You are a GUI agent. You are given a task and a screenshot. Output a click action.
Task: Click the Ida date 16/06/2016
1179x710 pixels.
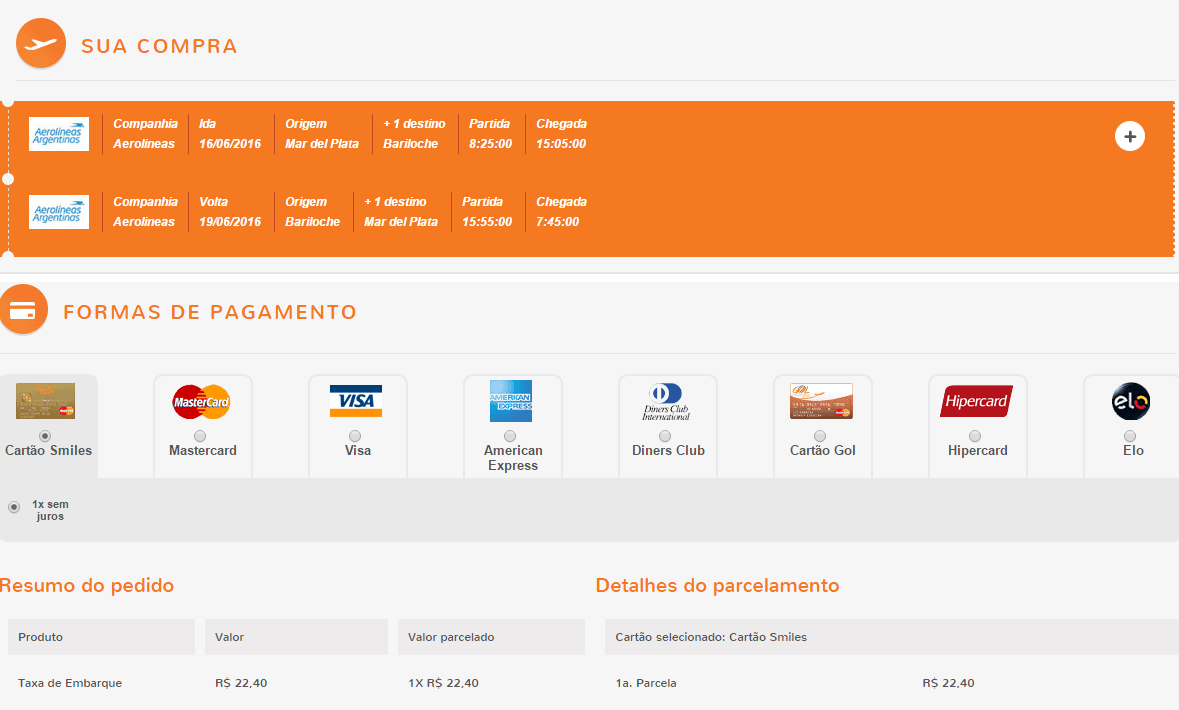pos(230,144)
